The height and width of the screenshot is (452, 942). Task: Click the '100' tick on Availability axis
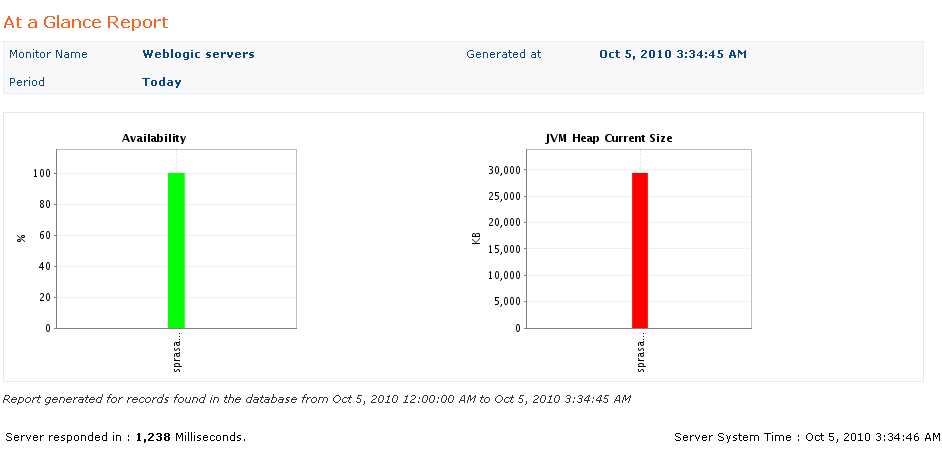click(x=43, y=174)
